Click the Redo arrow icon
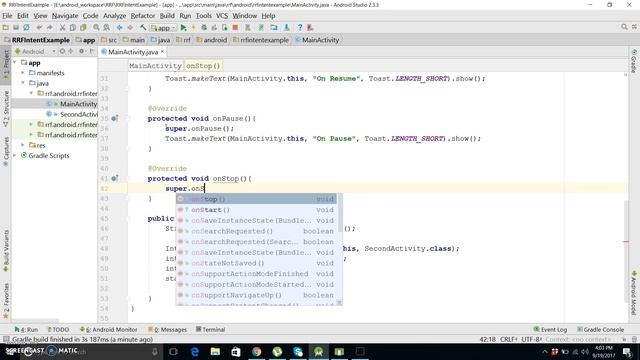Viewport: 640px width, 360px height. tap(49, 28)
